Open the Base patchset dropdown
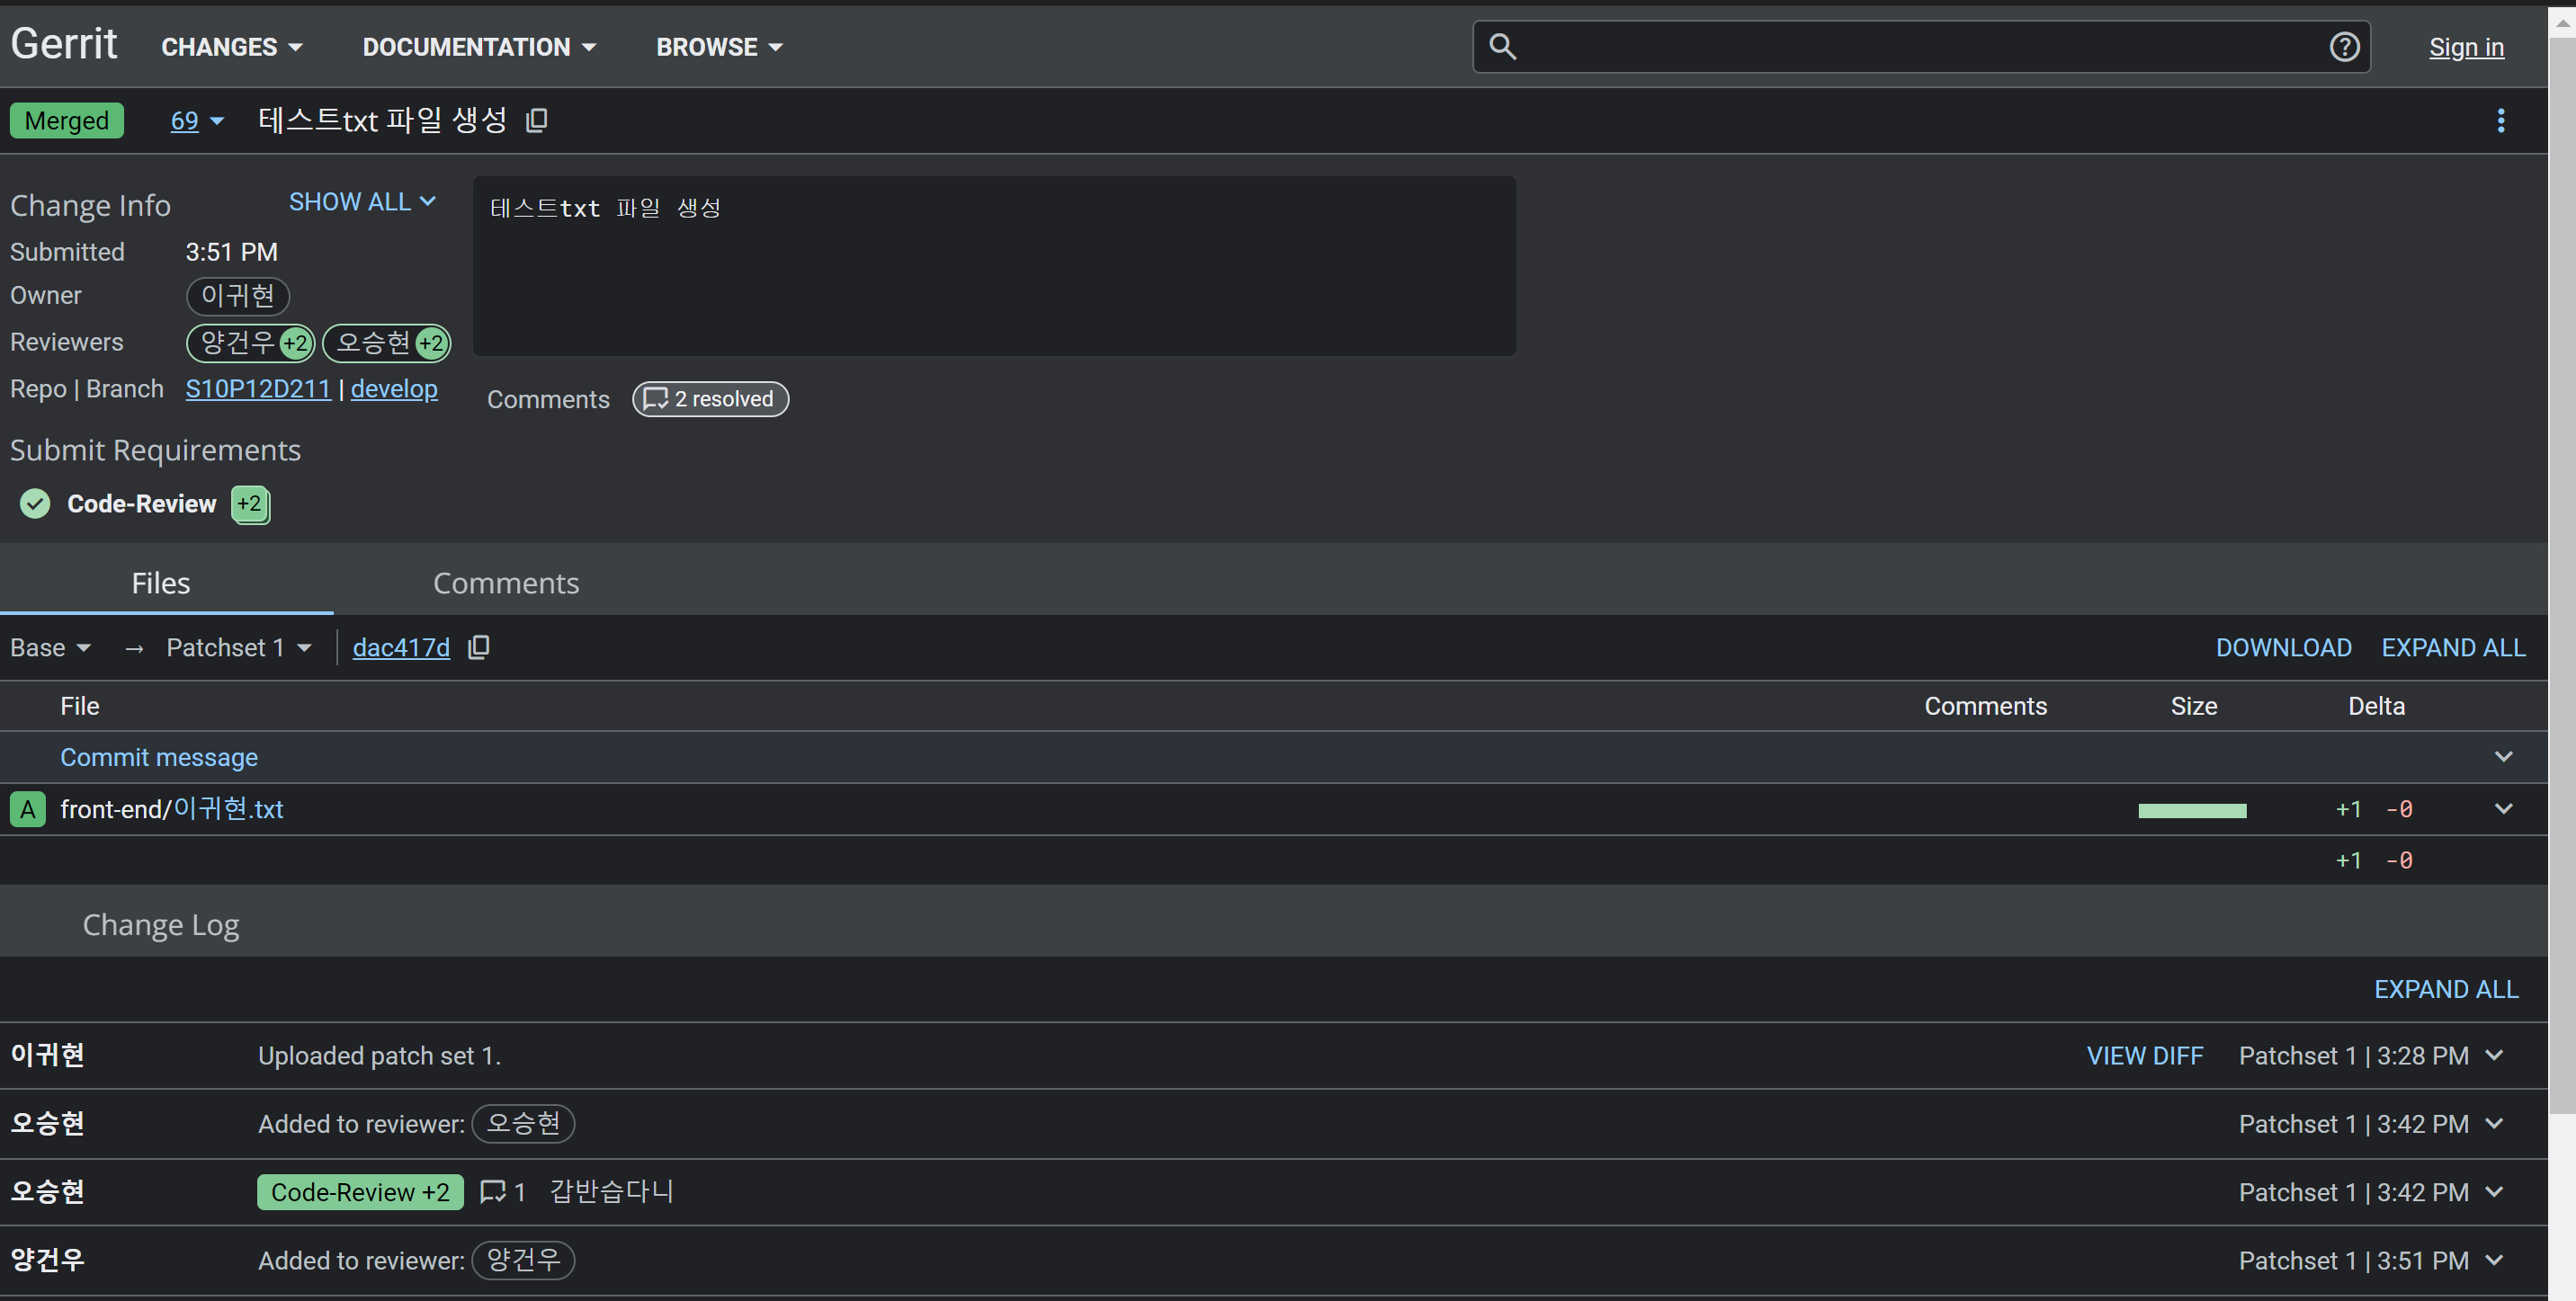This screenshot has height=1301, width=2576. tap(50, 647)
